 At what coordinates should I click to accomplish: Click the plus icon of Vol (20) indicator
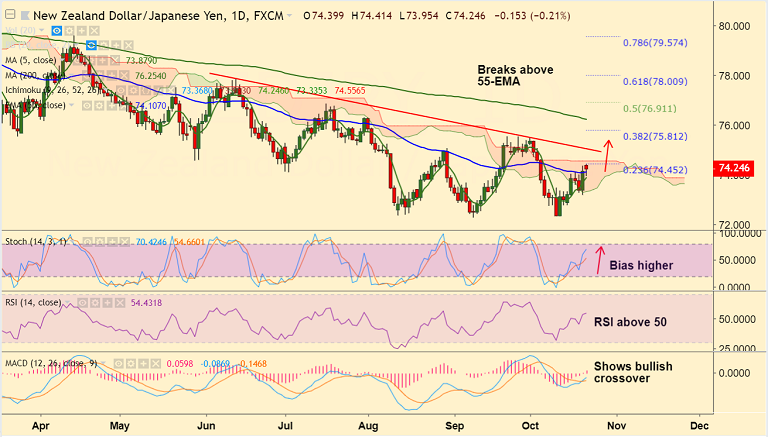[x=82, y=31]
